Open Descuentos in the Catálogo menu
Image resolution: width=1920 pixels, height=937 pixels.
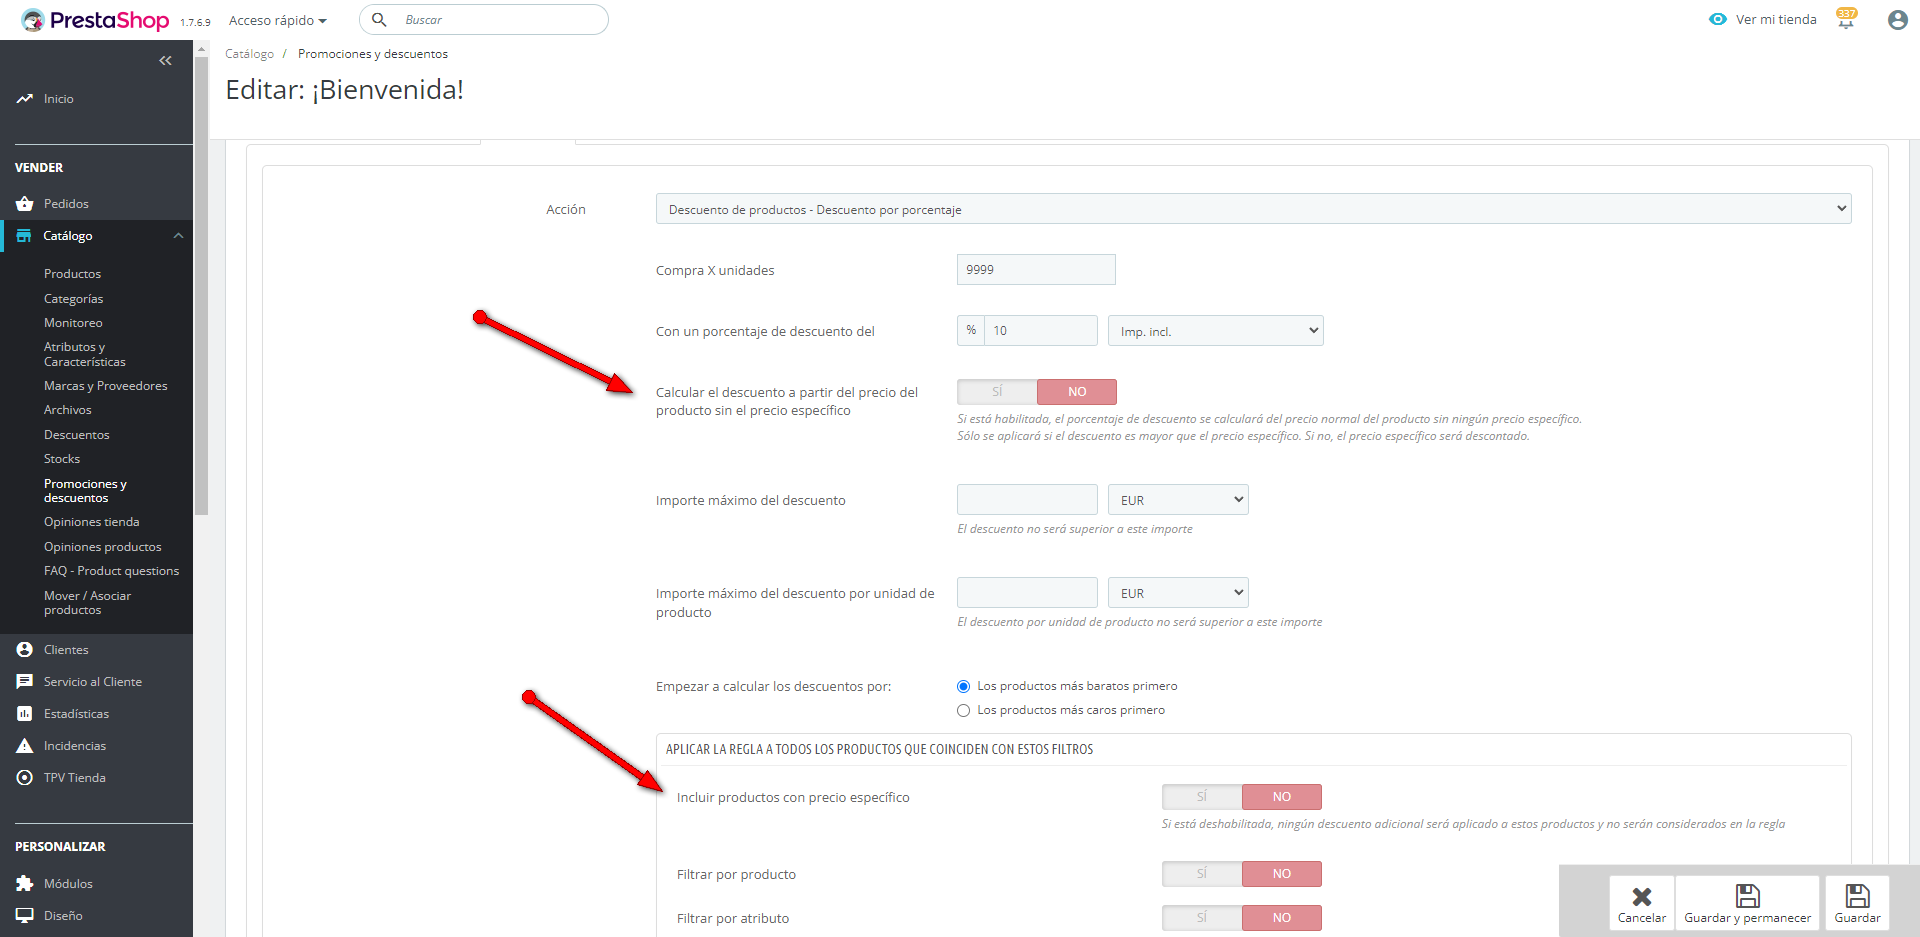77,435
